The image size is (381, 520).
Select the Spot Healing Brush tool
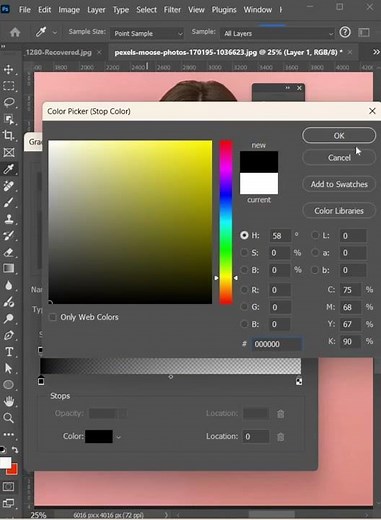9,186
